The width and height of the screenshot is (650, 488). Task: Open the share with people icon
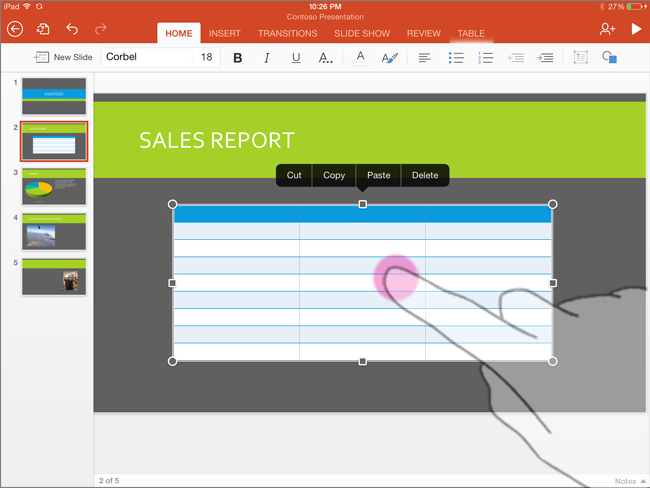click(x=607, y=30)
